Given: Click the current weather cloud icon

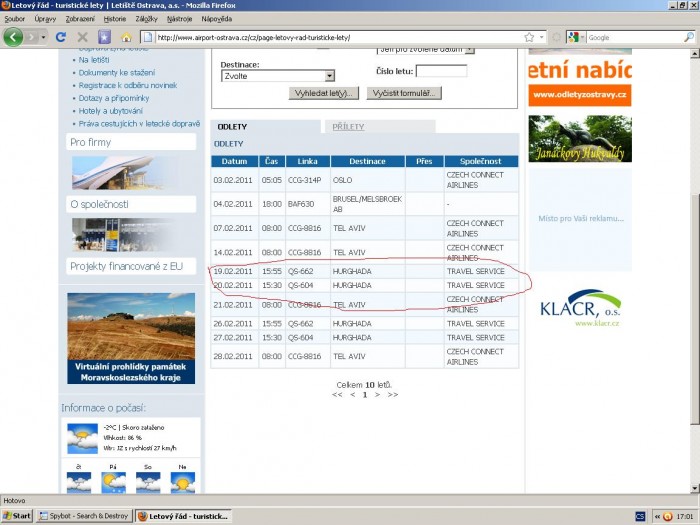Looking at the screenshot, I should (82, 437).
